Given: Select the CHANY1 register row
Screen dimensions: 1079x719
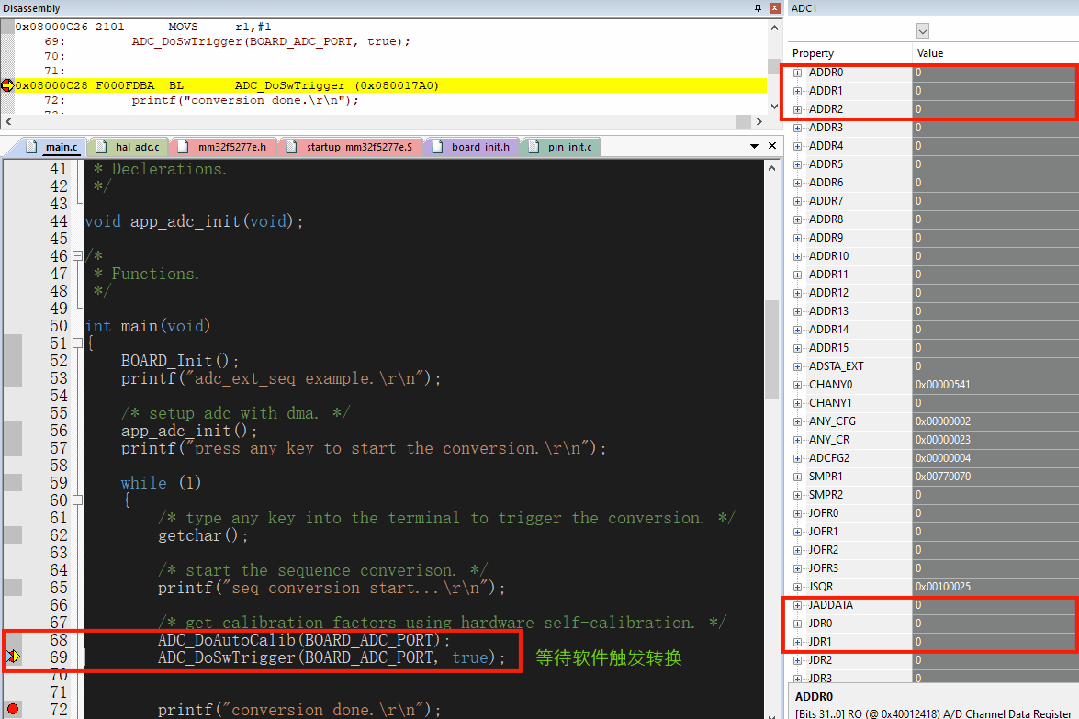Looking at the screenshot, I should (x=933, y=403).
